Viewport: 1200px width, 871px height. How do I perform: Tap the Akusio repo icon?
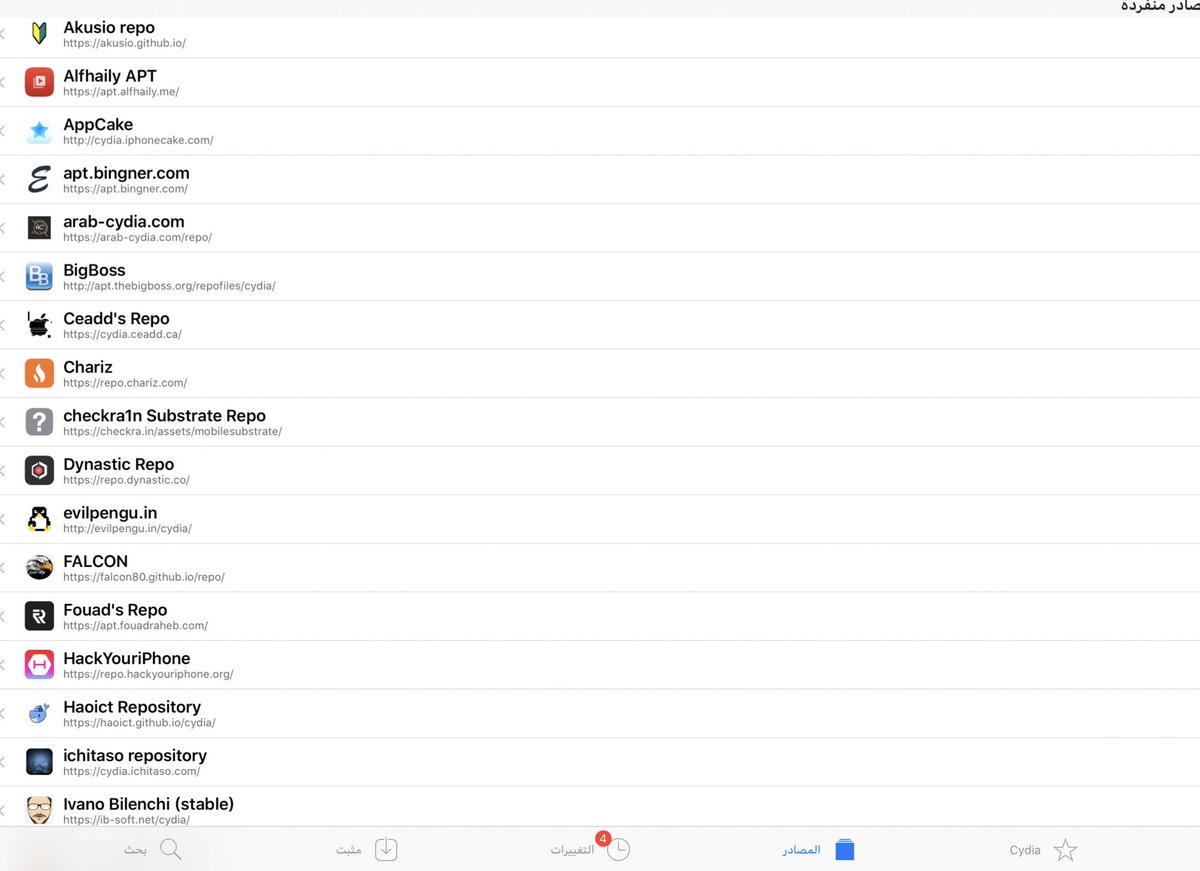39,33
